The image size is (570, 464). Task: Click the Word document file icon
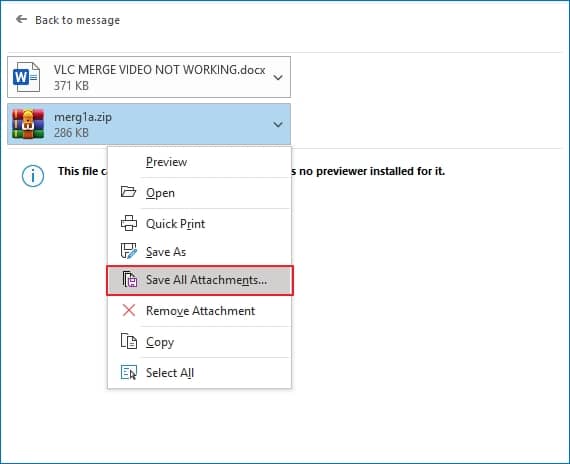(26, 77)
